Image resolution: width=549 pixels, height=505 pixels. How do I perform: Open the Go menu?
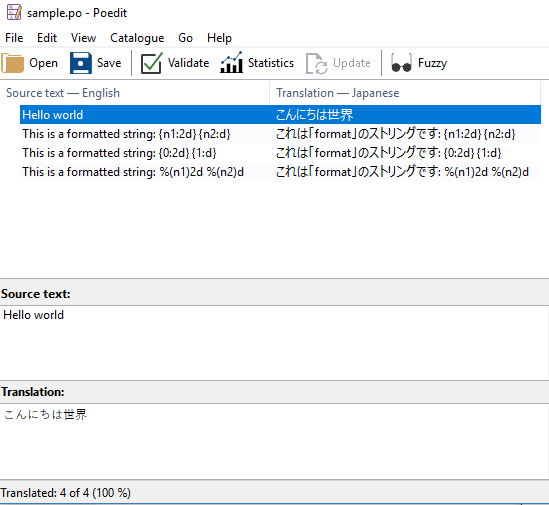(185, 38)
